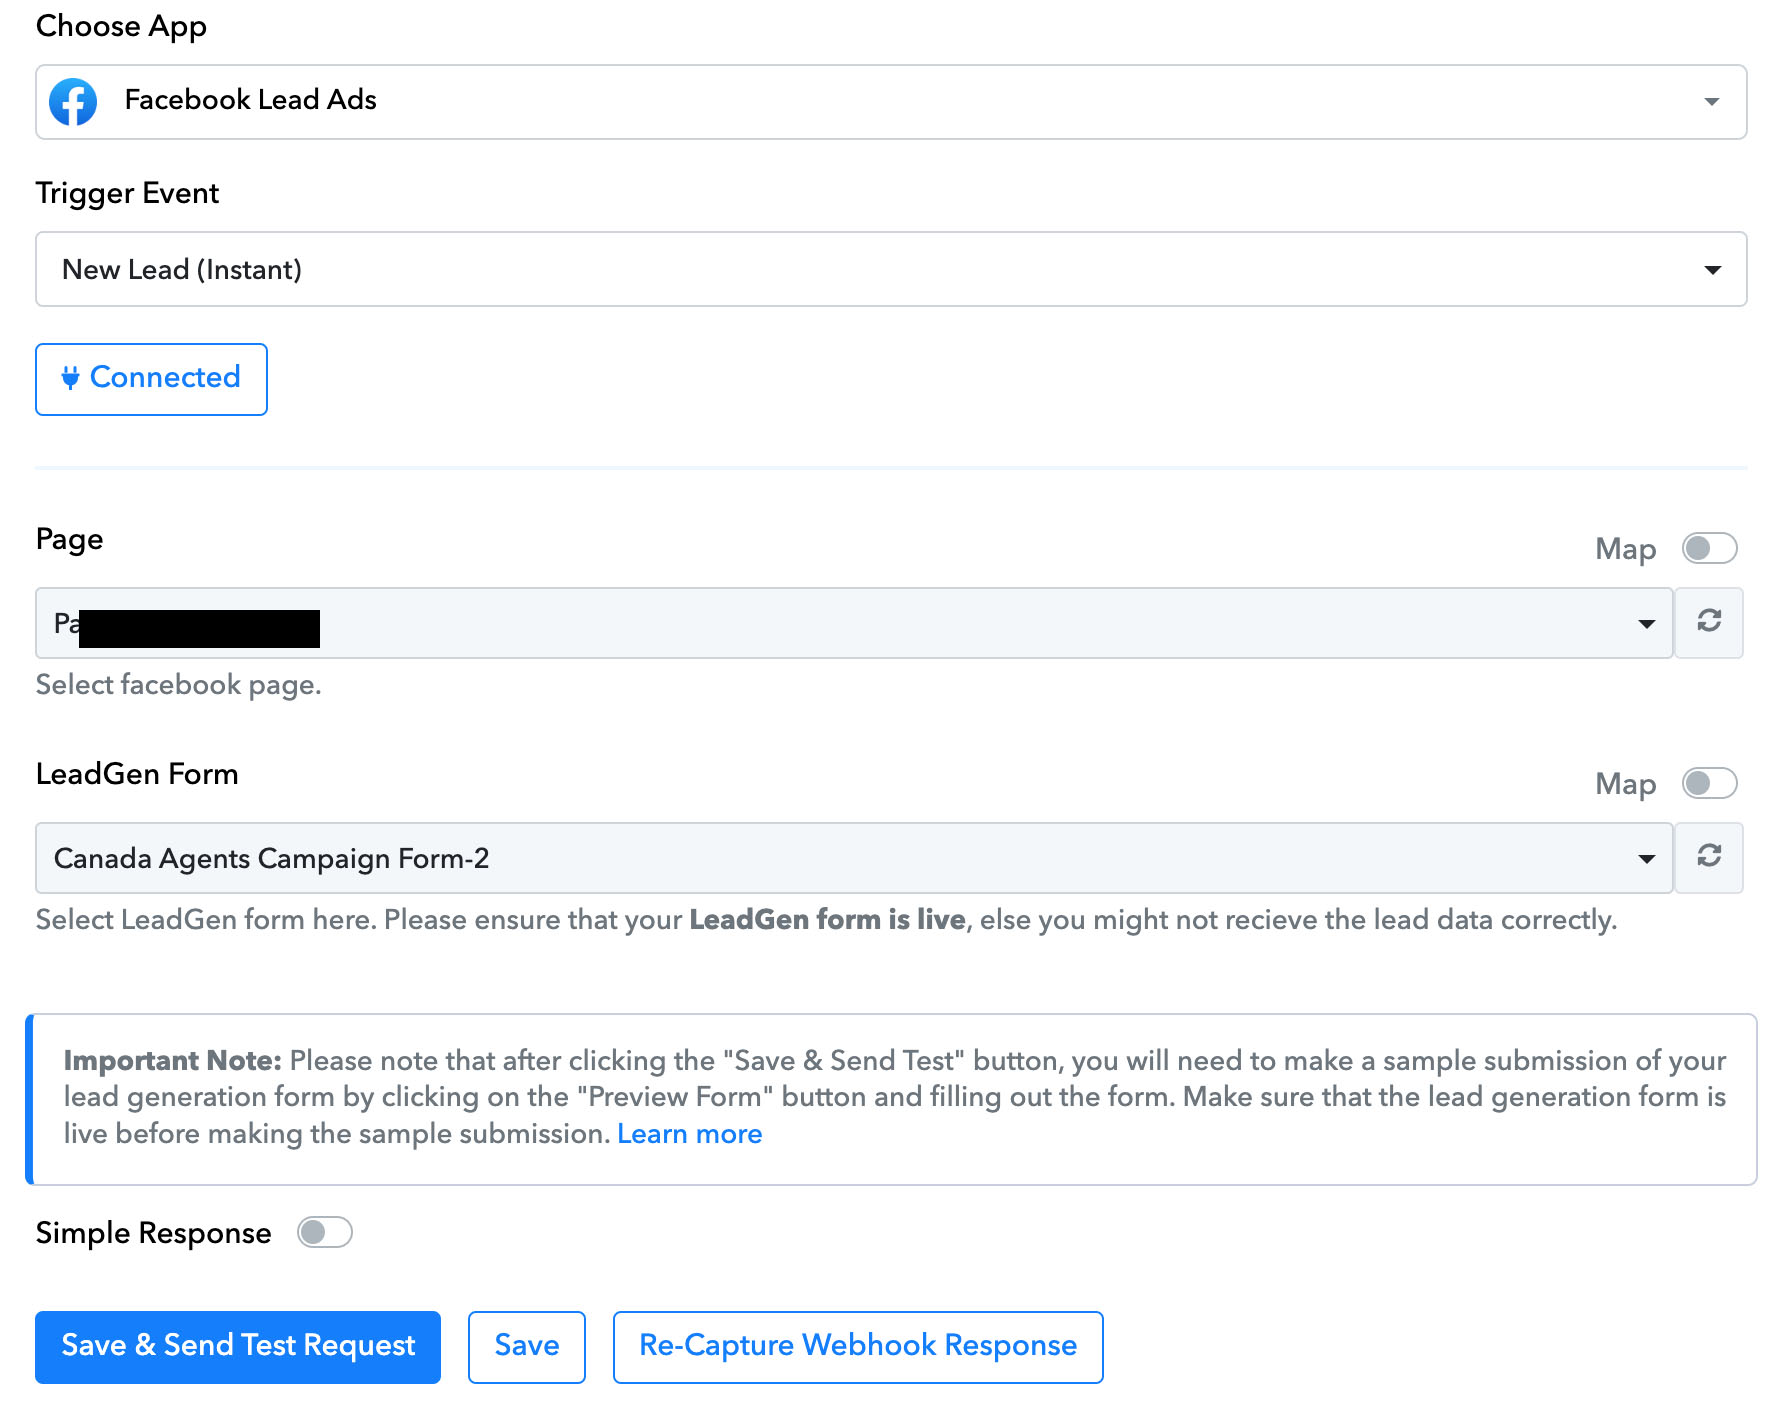Enable the Simple Response toggle
Screen dimensions: 1788x1402
click(x=325, y=1232)
